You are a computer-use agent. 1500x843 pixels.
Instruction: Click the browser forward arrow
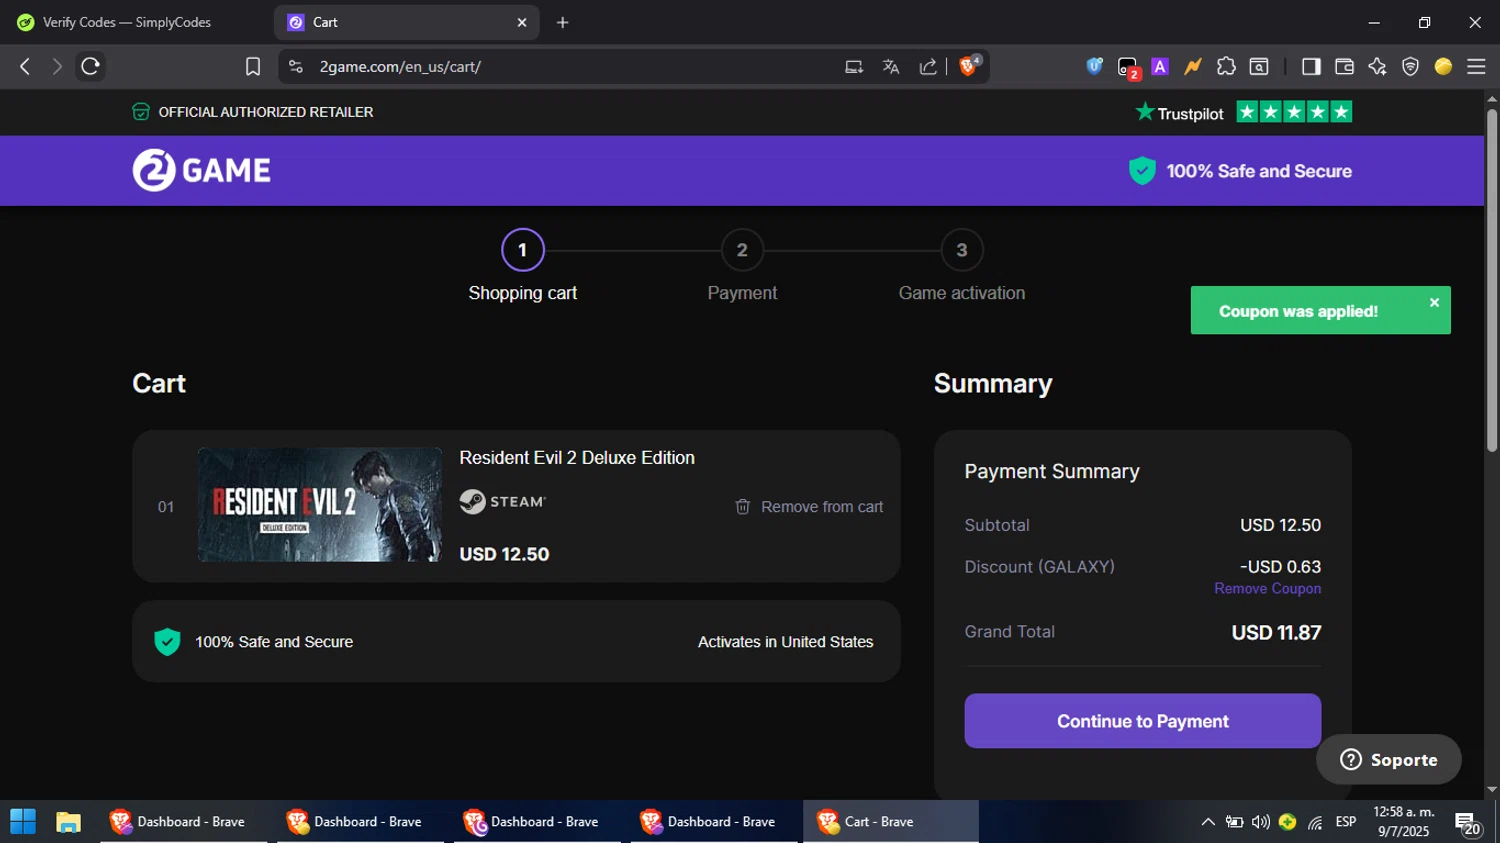(x=57, y=66)
